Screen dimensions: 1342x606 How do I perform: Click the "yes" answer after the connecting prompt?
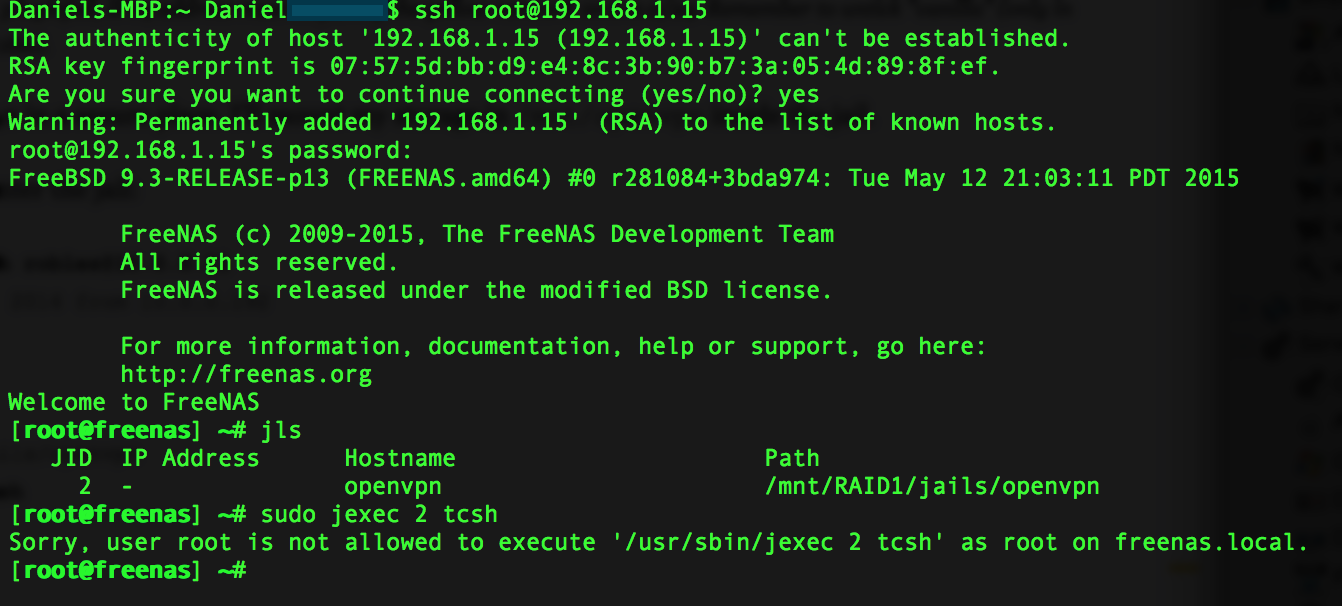coord(798,95)
